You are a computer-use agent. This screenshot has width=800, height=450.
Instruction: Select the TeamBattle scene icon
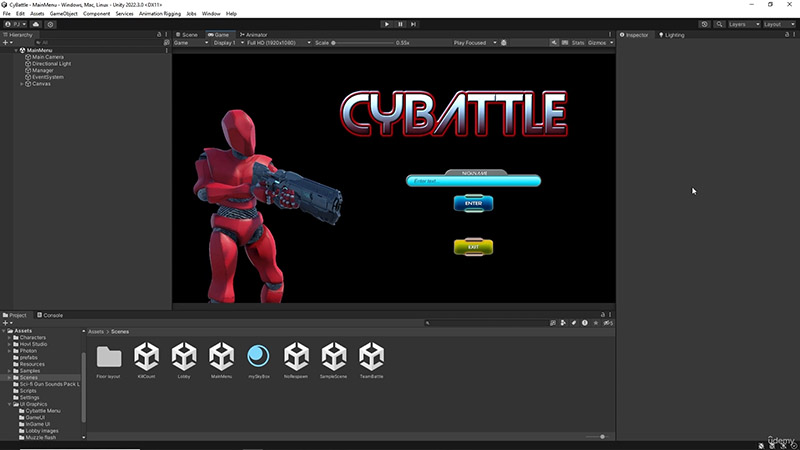(372, 355)
